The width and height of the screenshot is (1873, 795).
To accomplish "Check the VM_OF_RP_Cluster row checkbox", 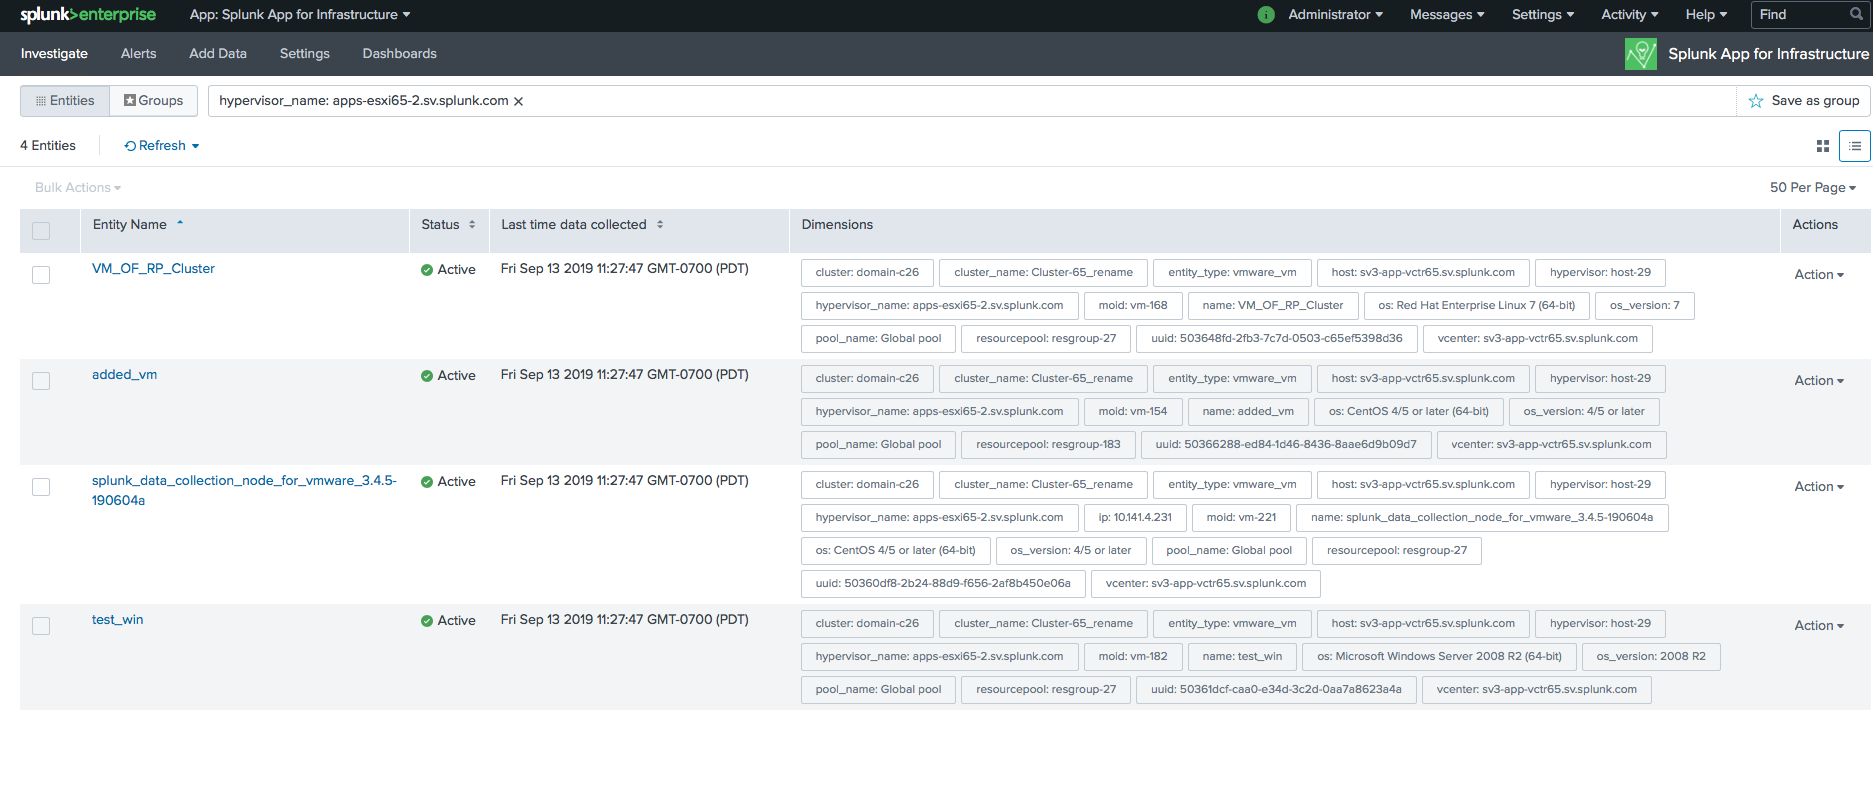I will [41, 275].
